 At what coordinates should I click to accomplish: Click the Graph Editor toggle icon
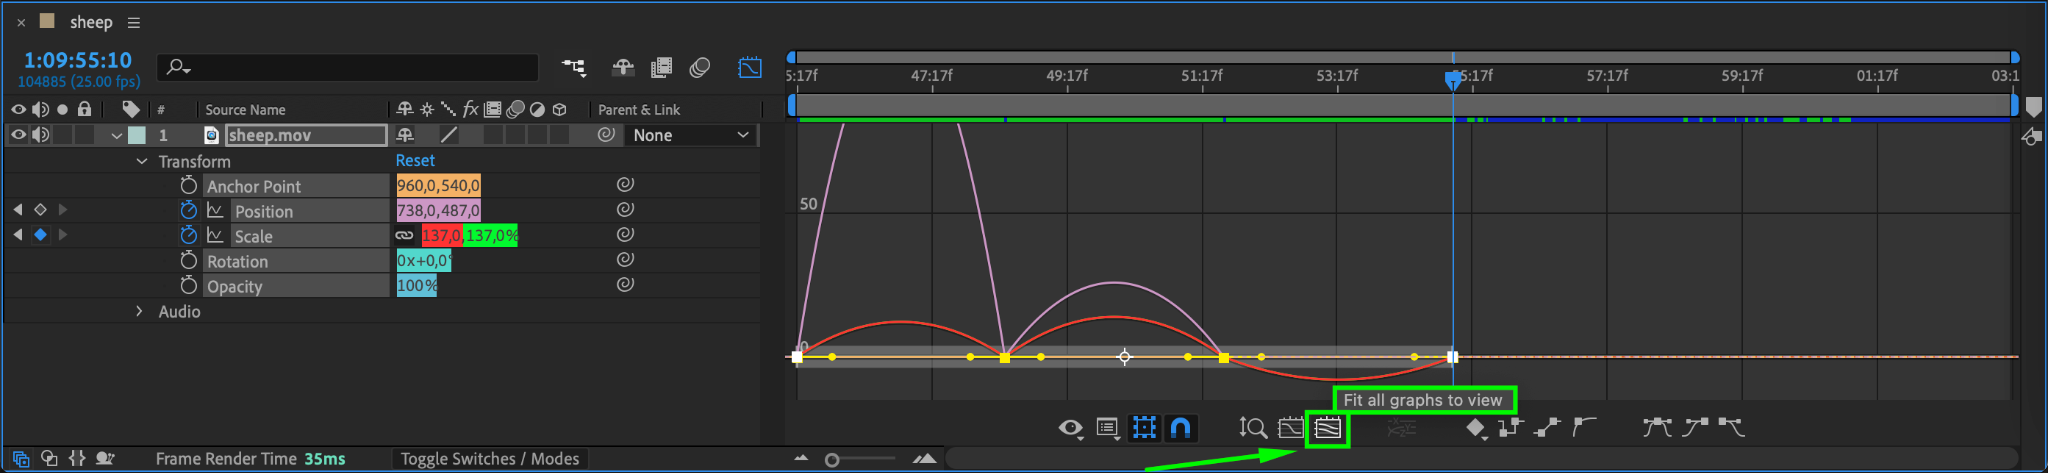(750, 67)
